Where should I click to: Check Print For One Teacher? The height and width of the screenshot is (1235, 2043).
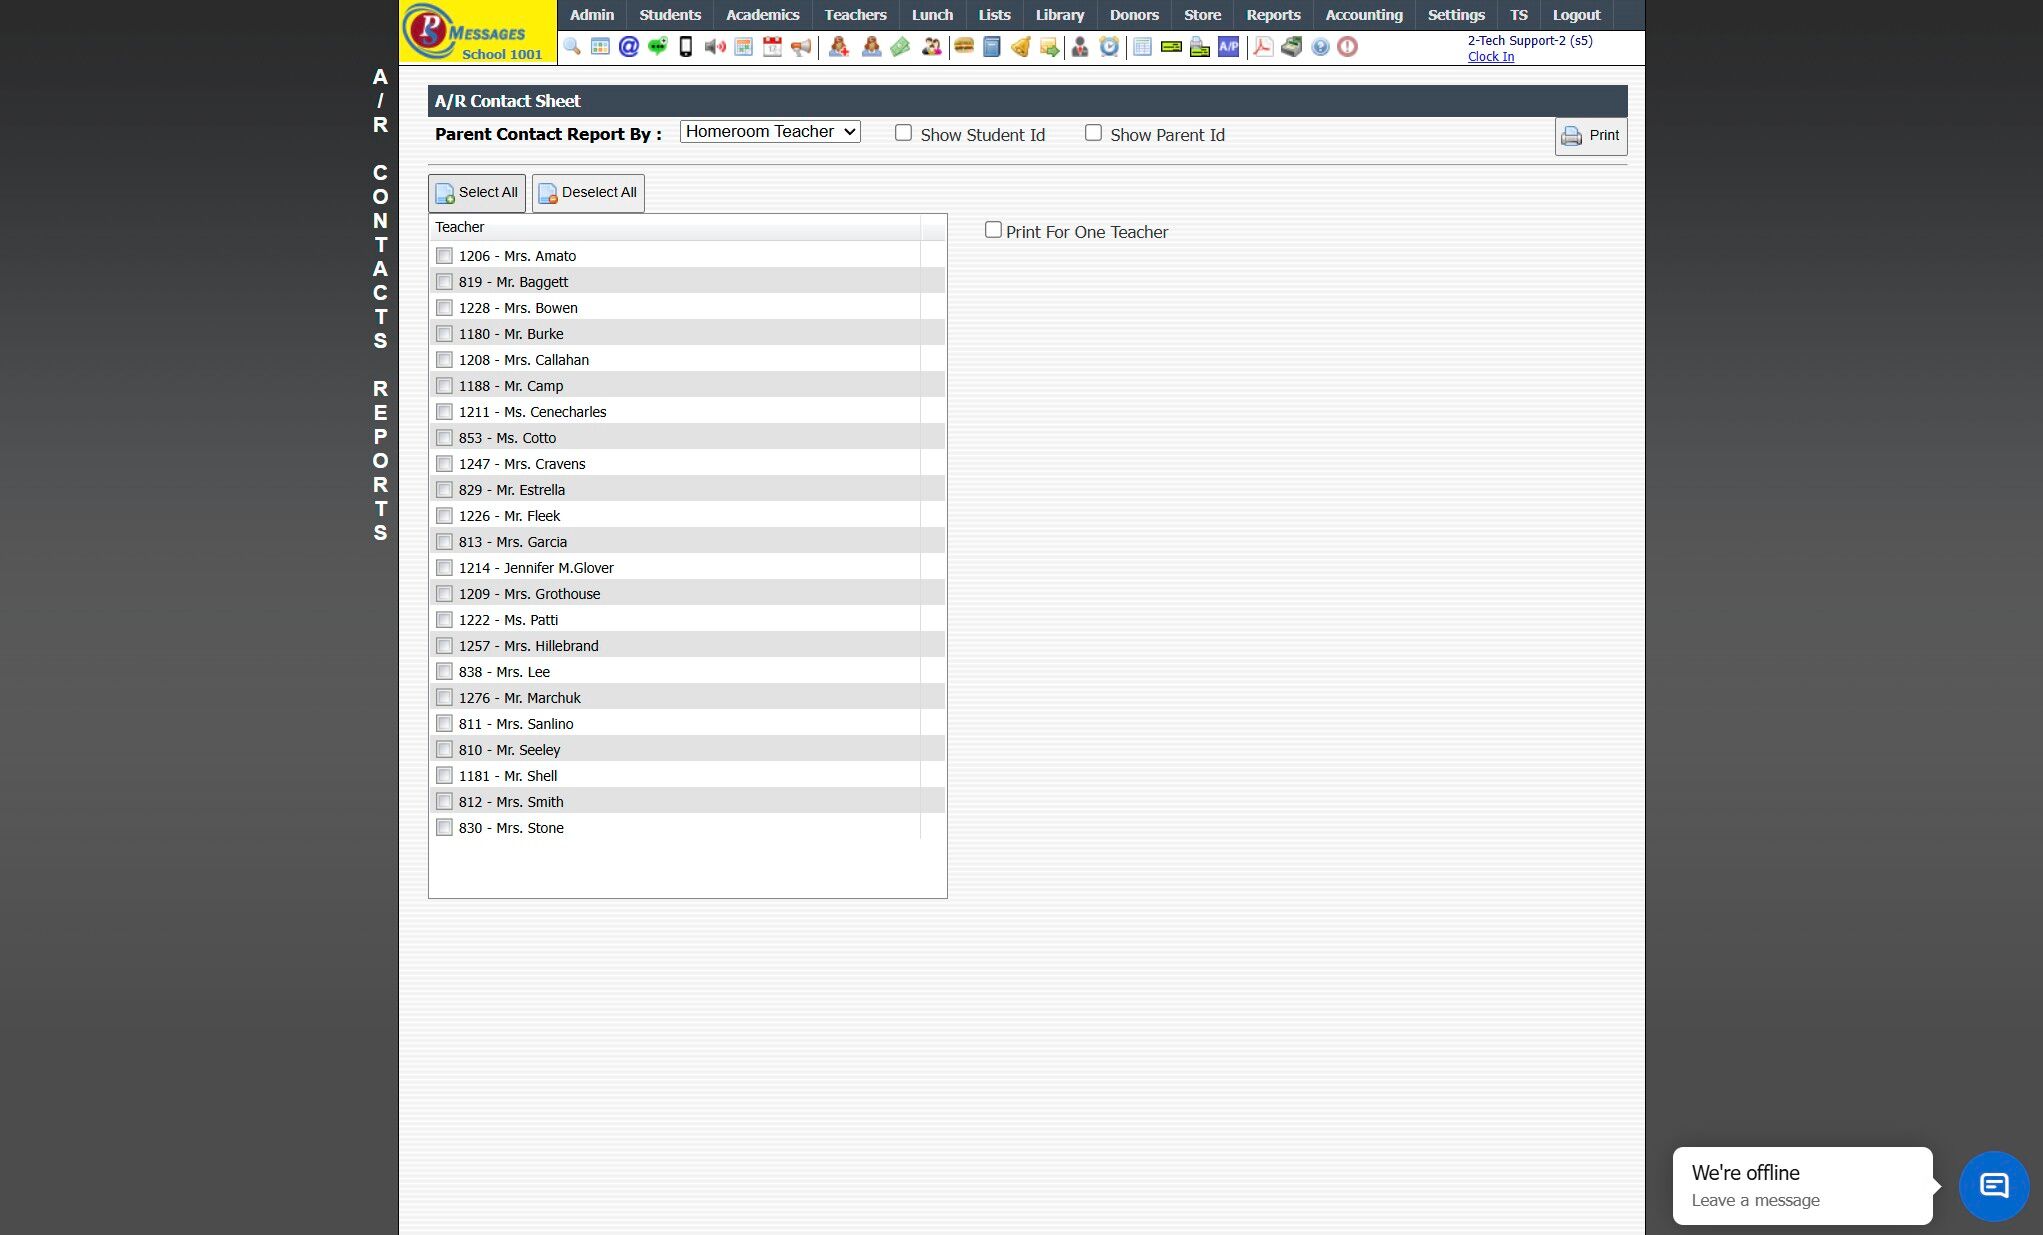click(x=993, y=230)
